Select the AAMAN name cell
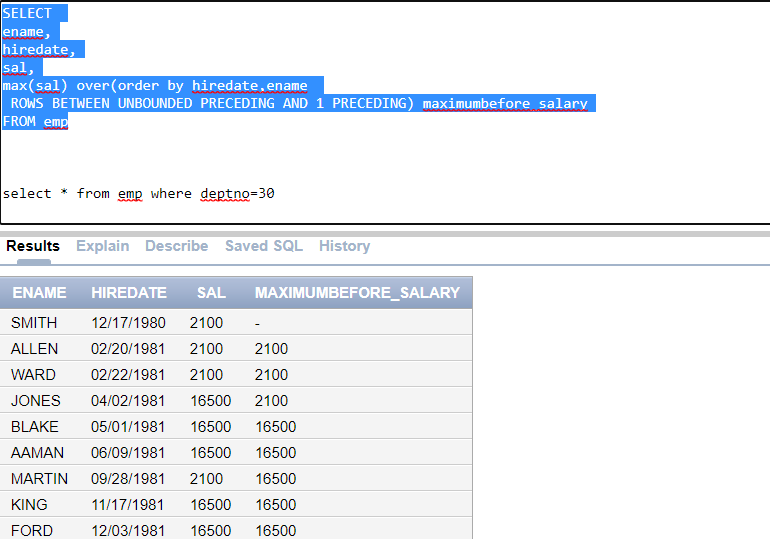 37,453
